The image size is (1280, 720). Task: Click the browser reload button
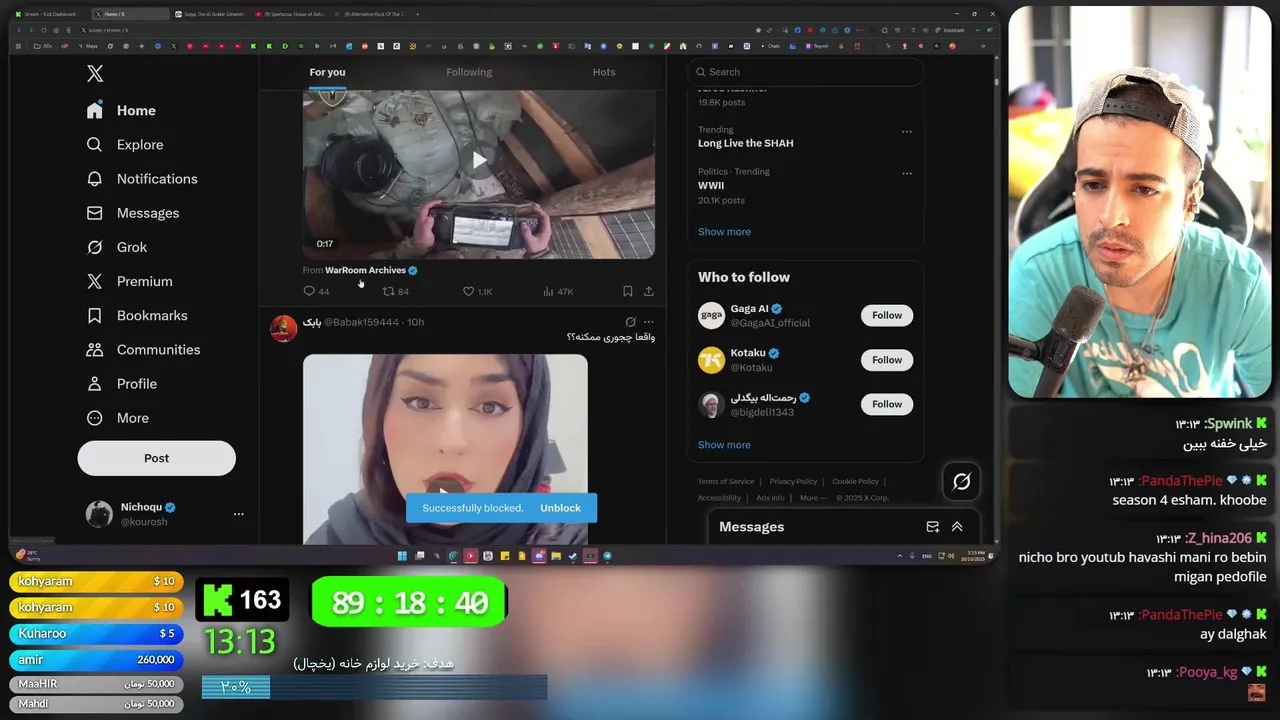point(45,30)
